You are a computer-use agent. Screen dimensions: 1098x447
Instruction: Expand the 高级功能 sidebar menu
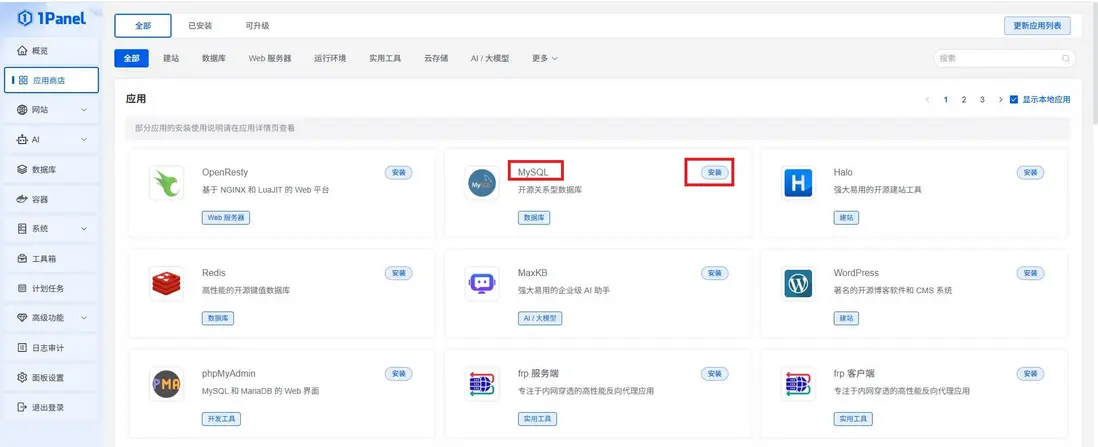[51, 317]
